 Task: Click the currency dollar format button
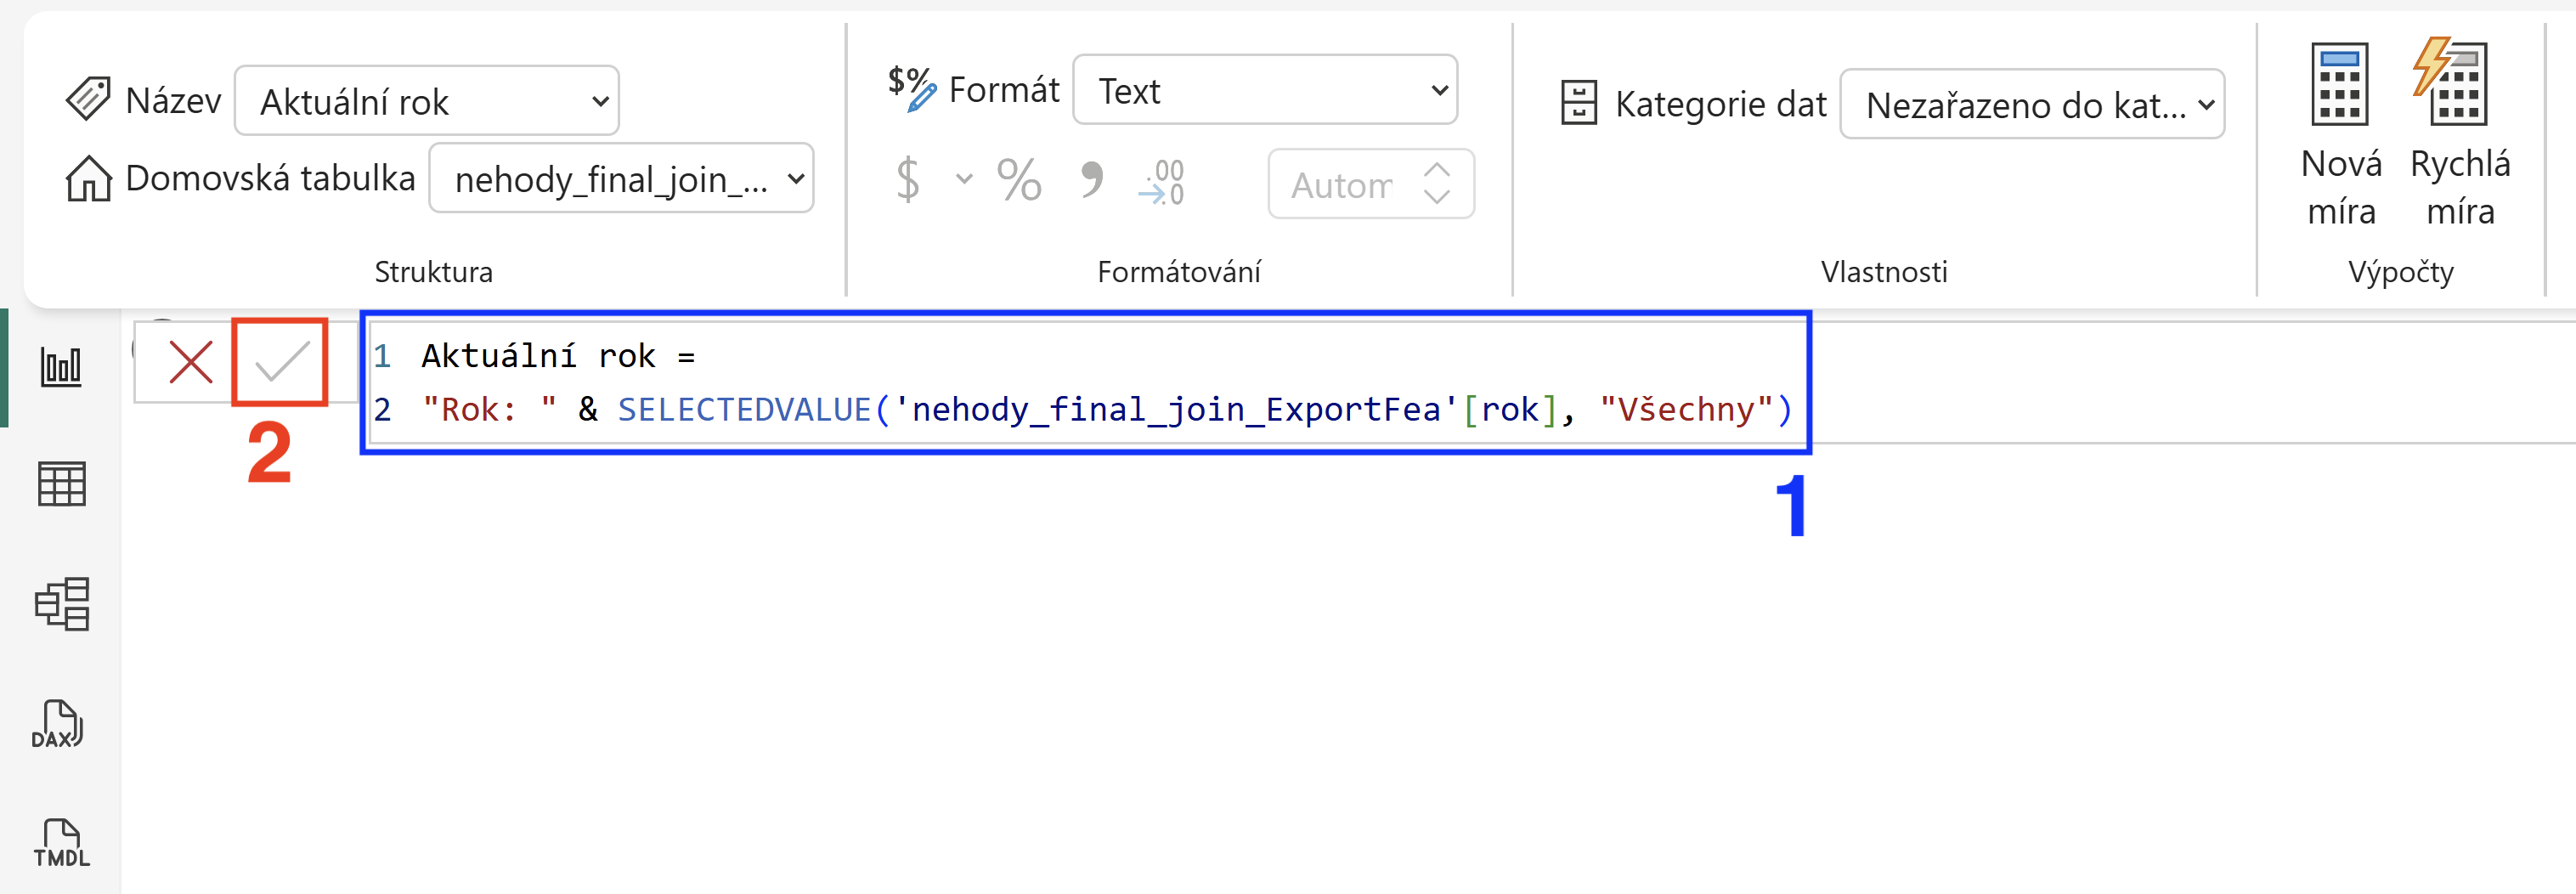[907, 180]
